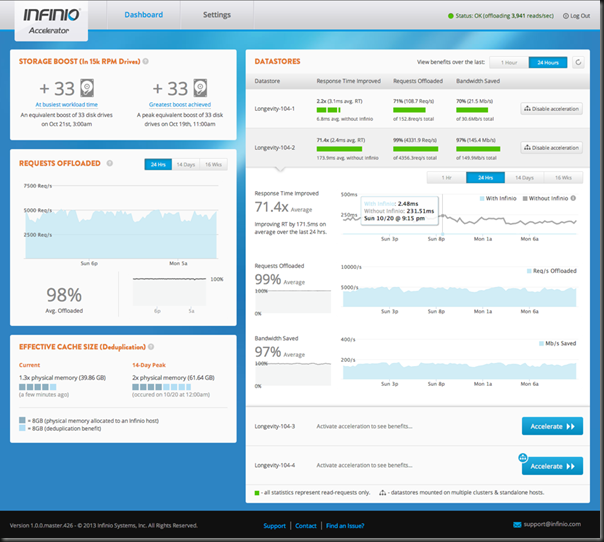Click Bandwidth Saved column header

[478, 81]
